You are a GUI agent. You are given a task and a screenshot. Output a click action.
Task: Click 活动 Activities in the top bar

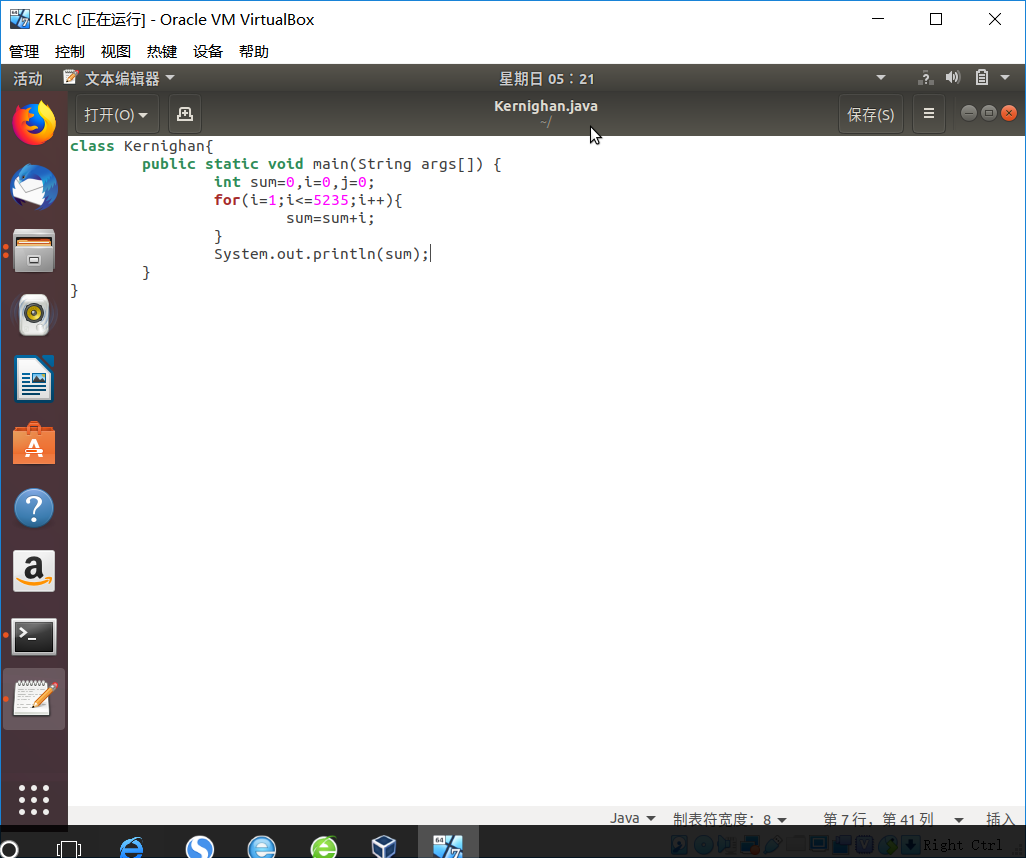[27, 79]
